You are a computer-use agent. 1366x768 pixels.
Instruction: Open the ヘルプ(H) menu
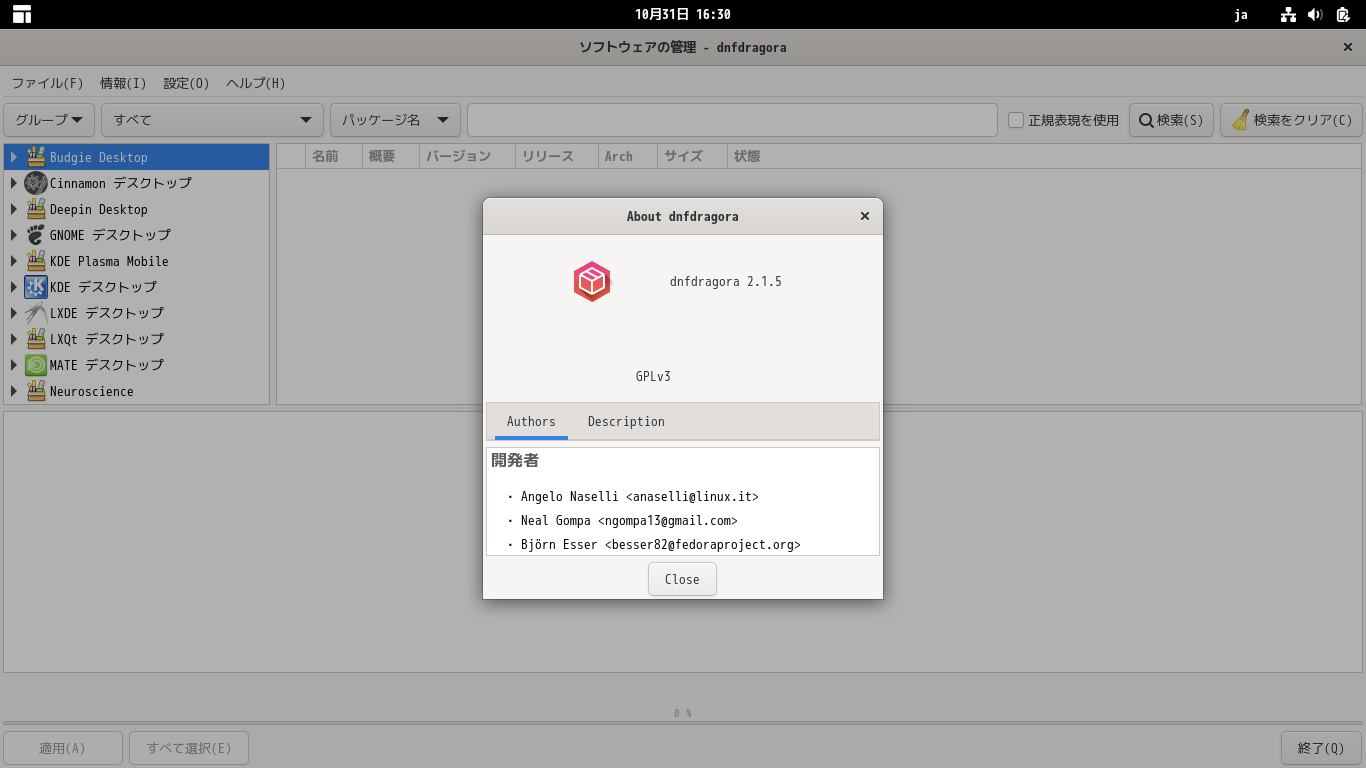click(x=256, y=83)
